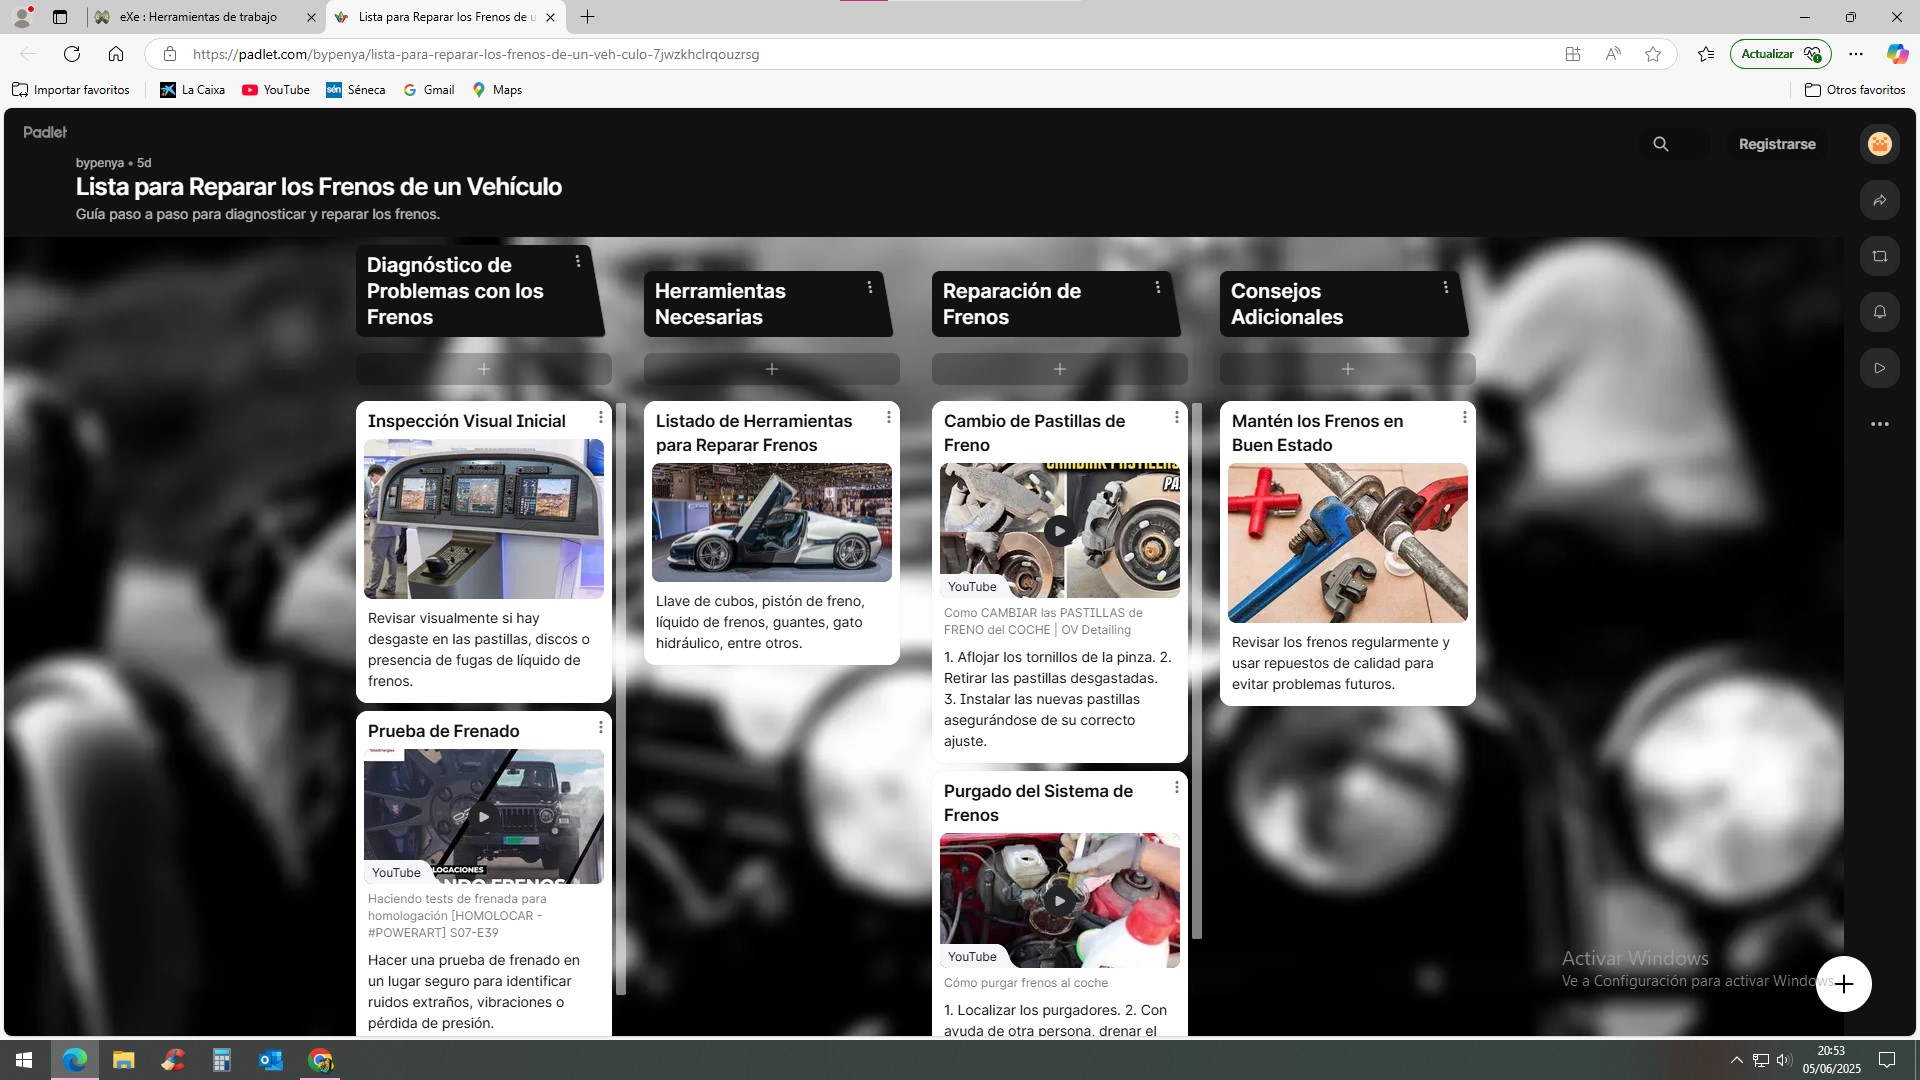
Task: Add post under Diagnóstico de Problemas column
Action: (x=484, y=369)
